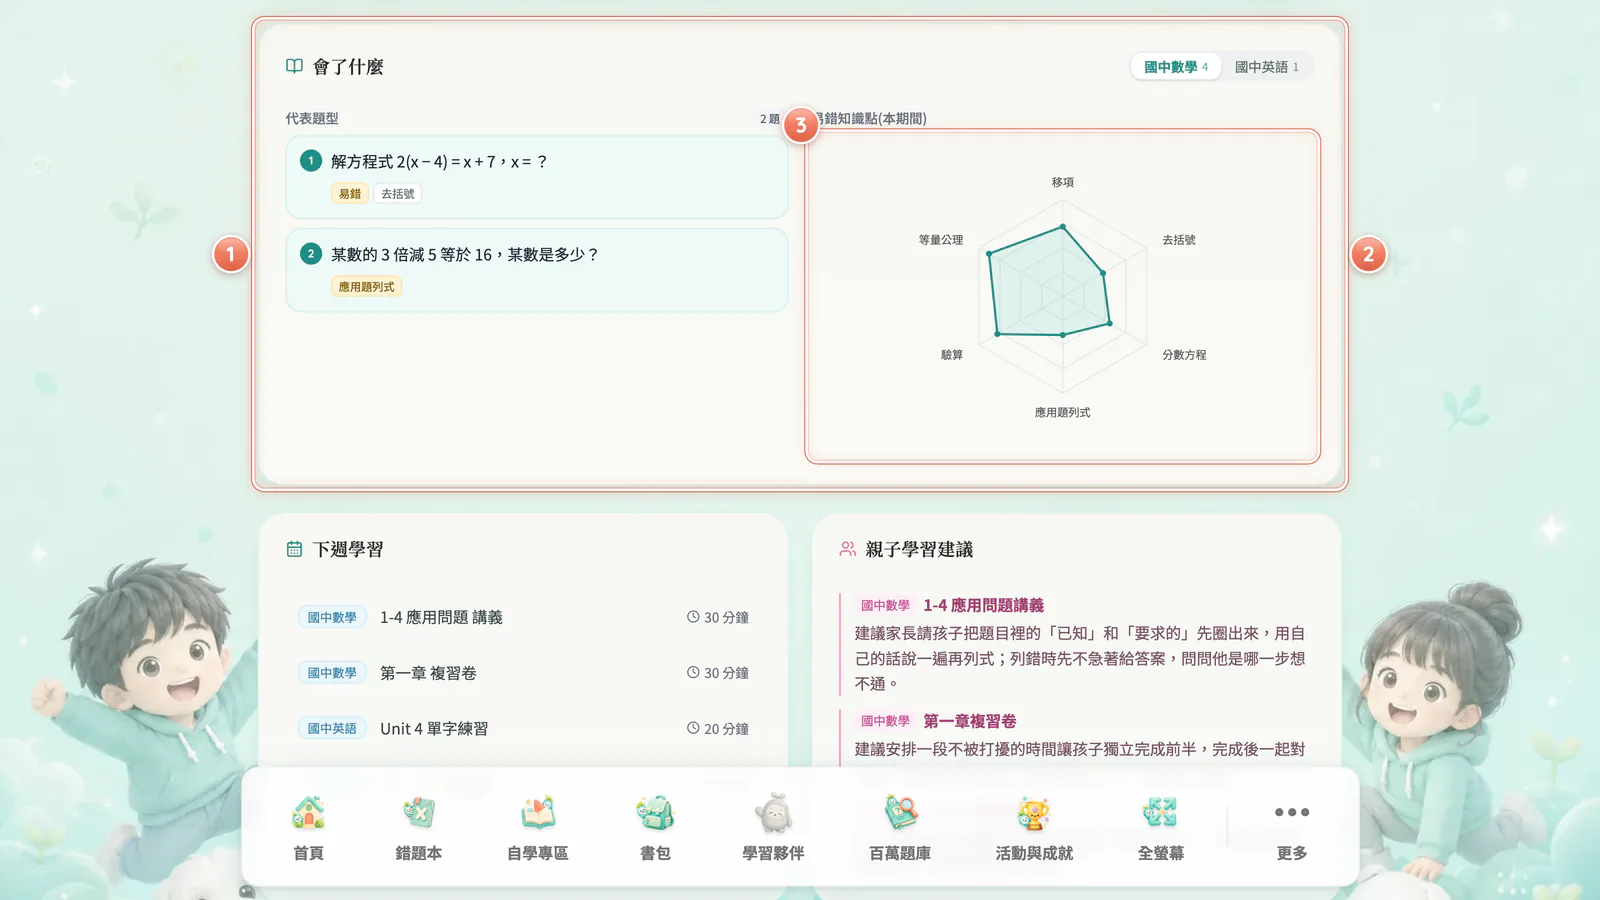Click the 應用題列式 radar chart label
Screen dimensions: 1600x900
[1062, 412]
